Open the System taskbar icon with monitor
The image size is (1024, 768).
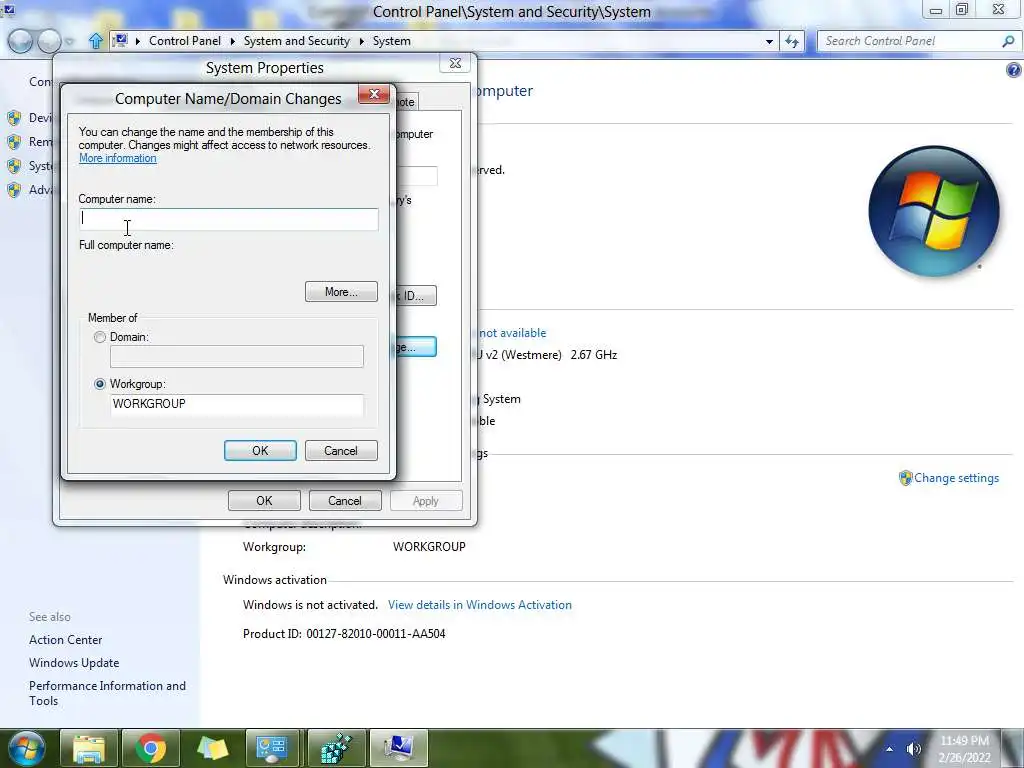tap(398, 748)
